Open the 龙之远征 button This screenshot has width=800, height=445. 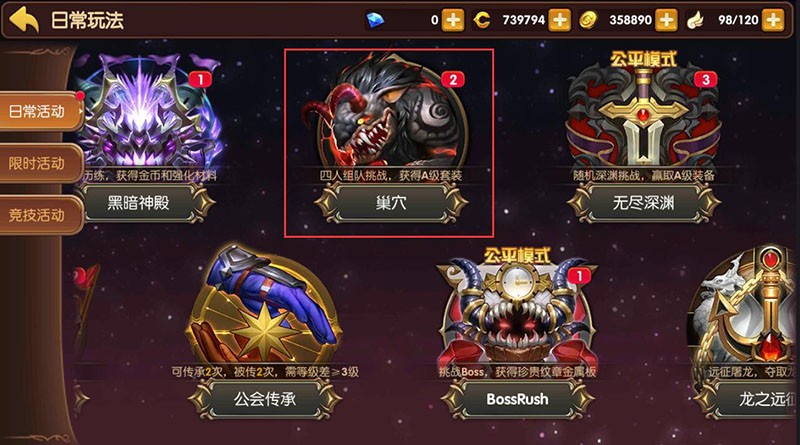(x=753, y=399)
